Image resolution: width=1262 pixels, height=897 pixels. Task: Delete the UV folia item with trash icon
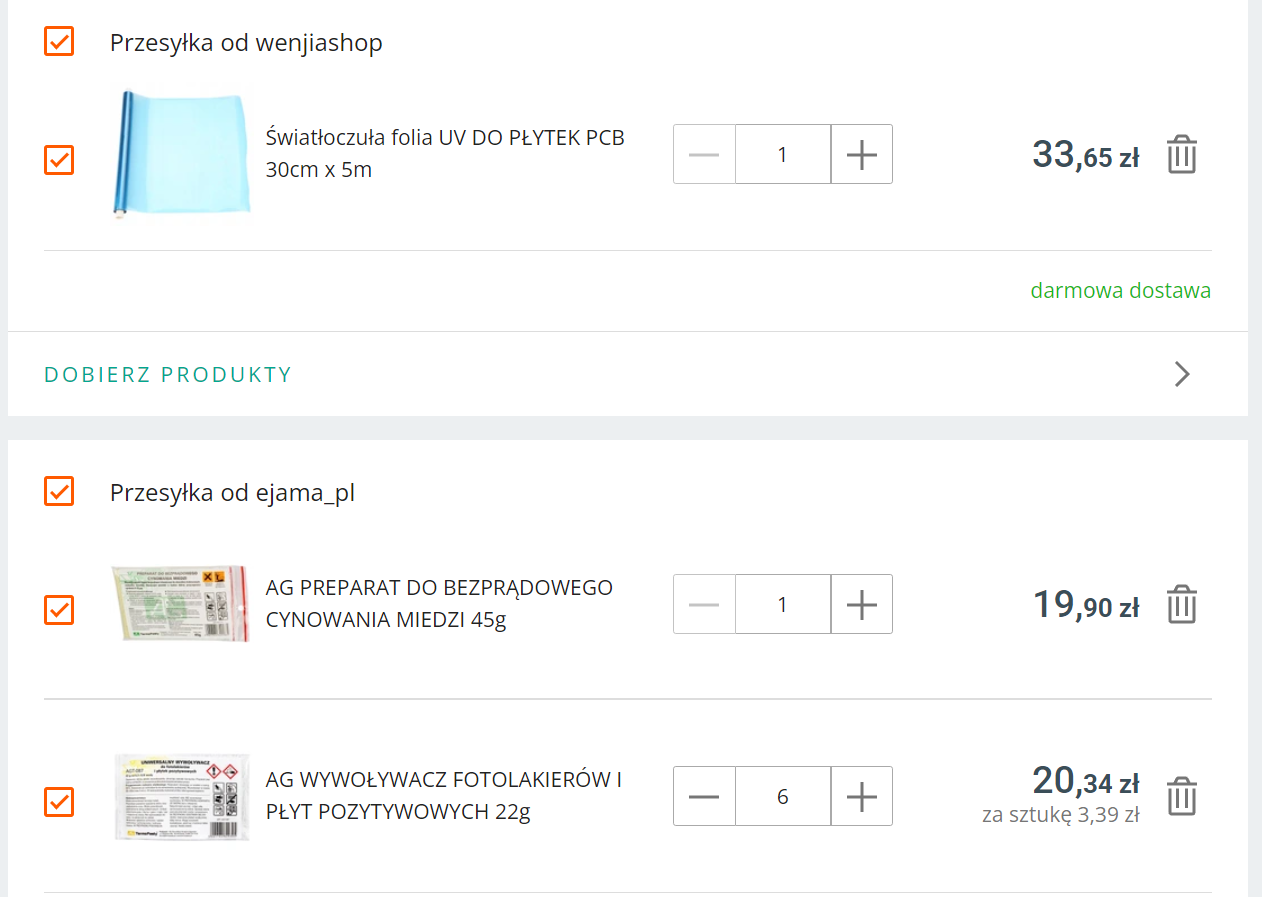pyautogui.click(x=1181, y=155)
